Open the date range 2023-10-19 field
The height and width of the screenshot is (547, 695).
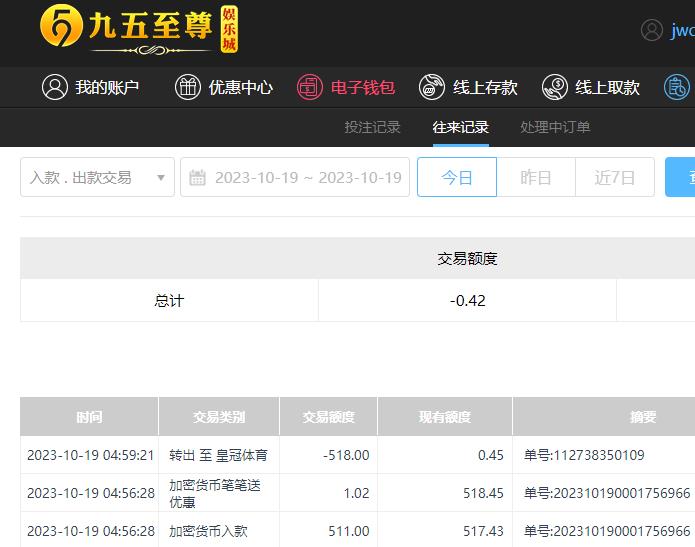(295, 177)
